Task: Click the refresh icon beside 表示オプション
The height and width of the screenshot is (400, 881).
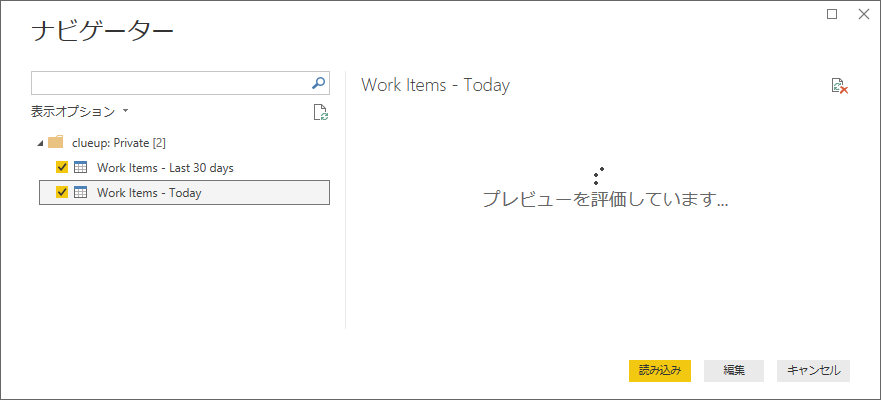Action: point(320,112)
